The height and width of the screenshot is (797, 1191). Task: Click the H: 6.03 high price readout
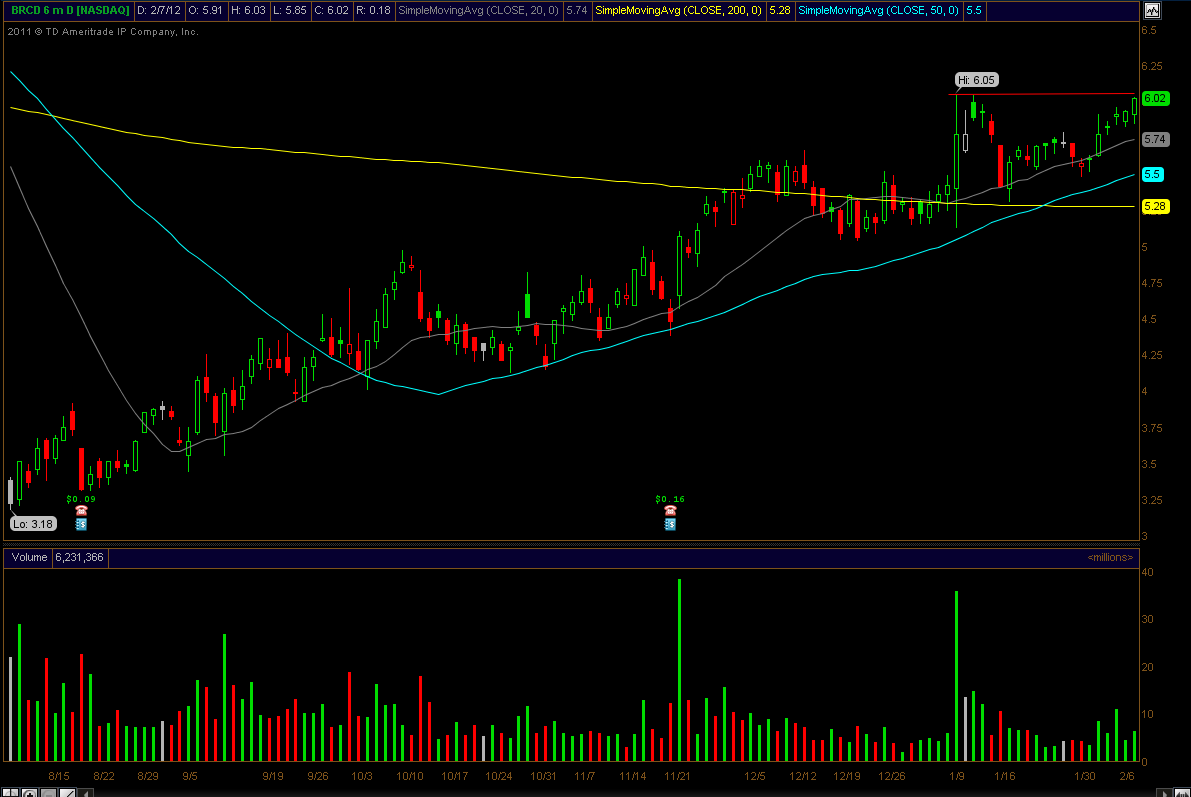click(249, 11)
